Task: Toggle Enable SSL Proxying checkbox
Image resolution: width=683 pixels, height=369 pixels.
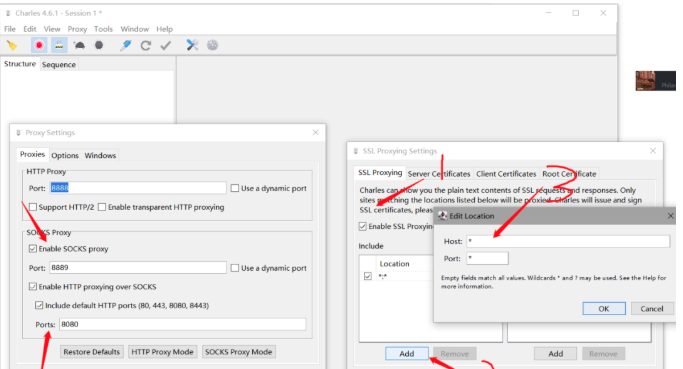Action: [362, 226]
